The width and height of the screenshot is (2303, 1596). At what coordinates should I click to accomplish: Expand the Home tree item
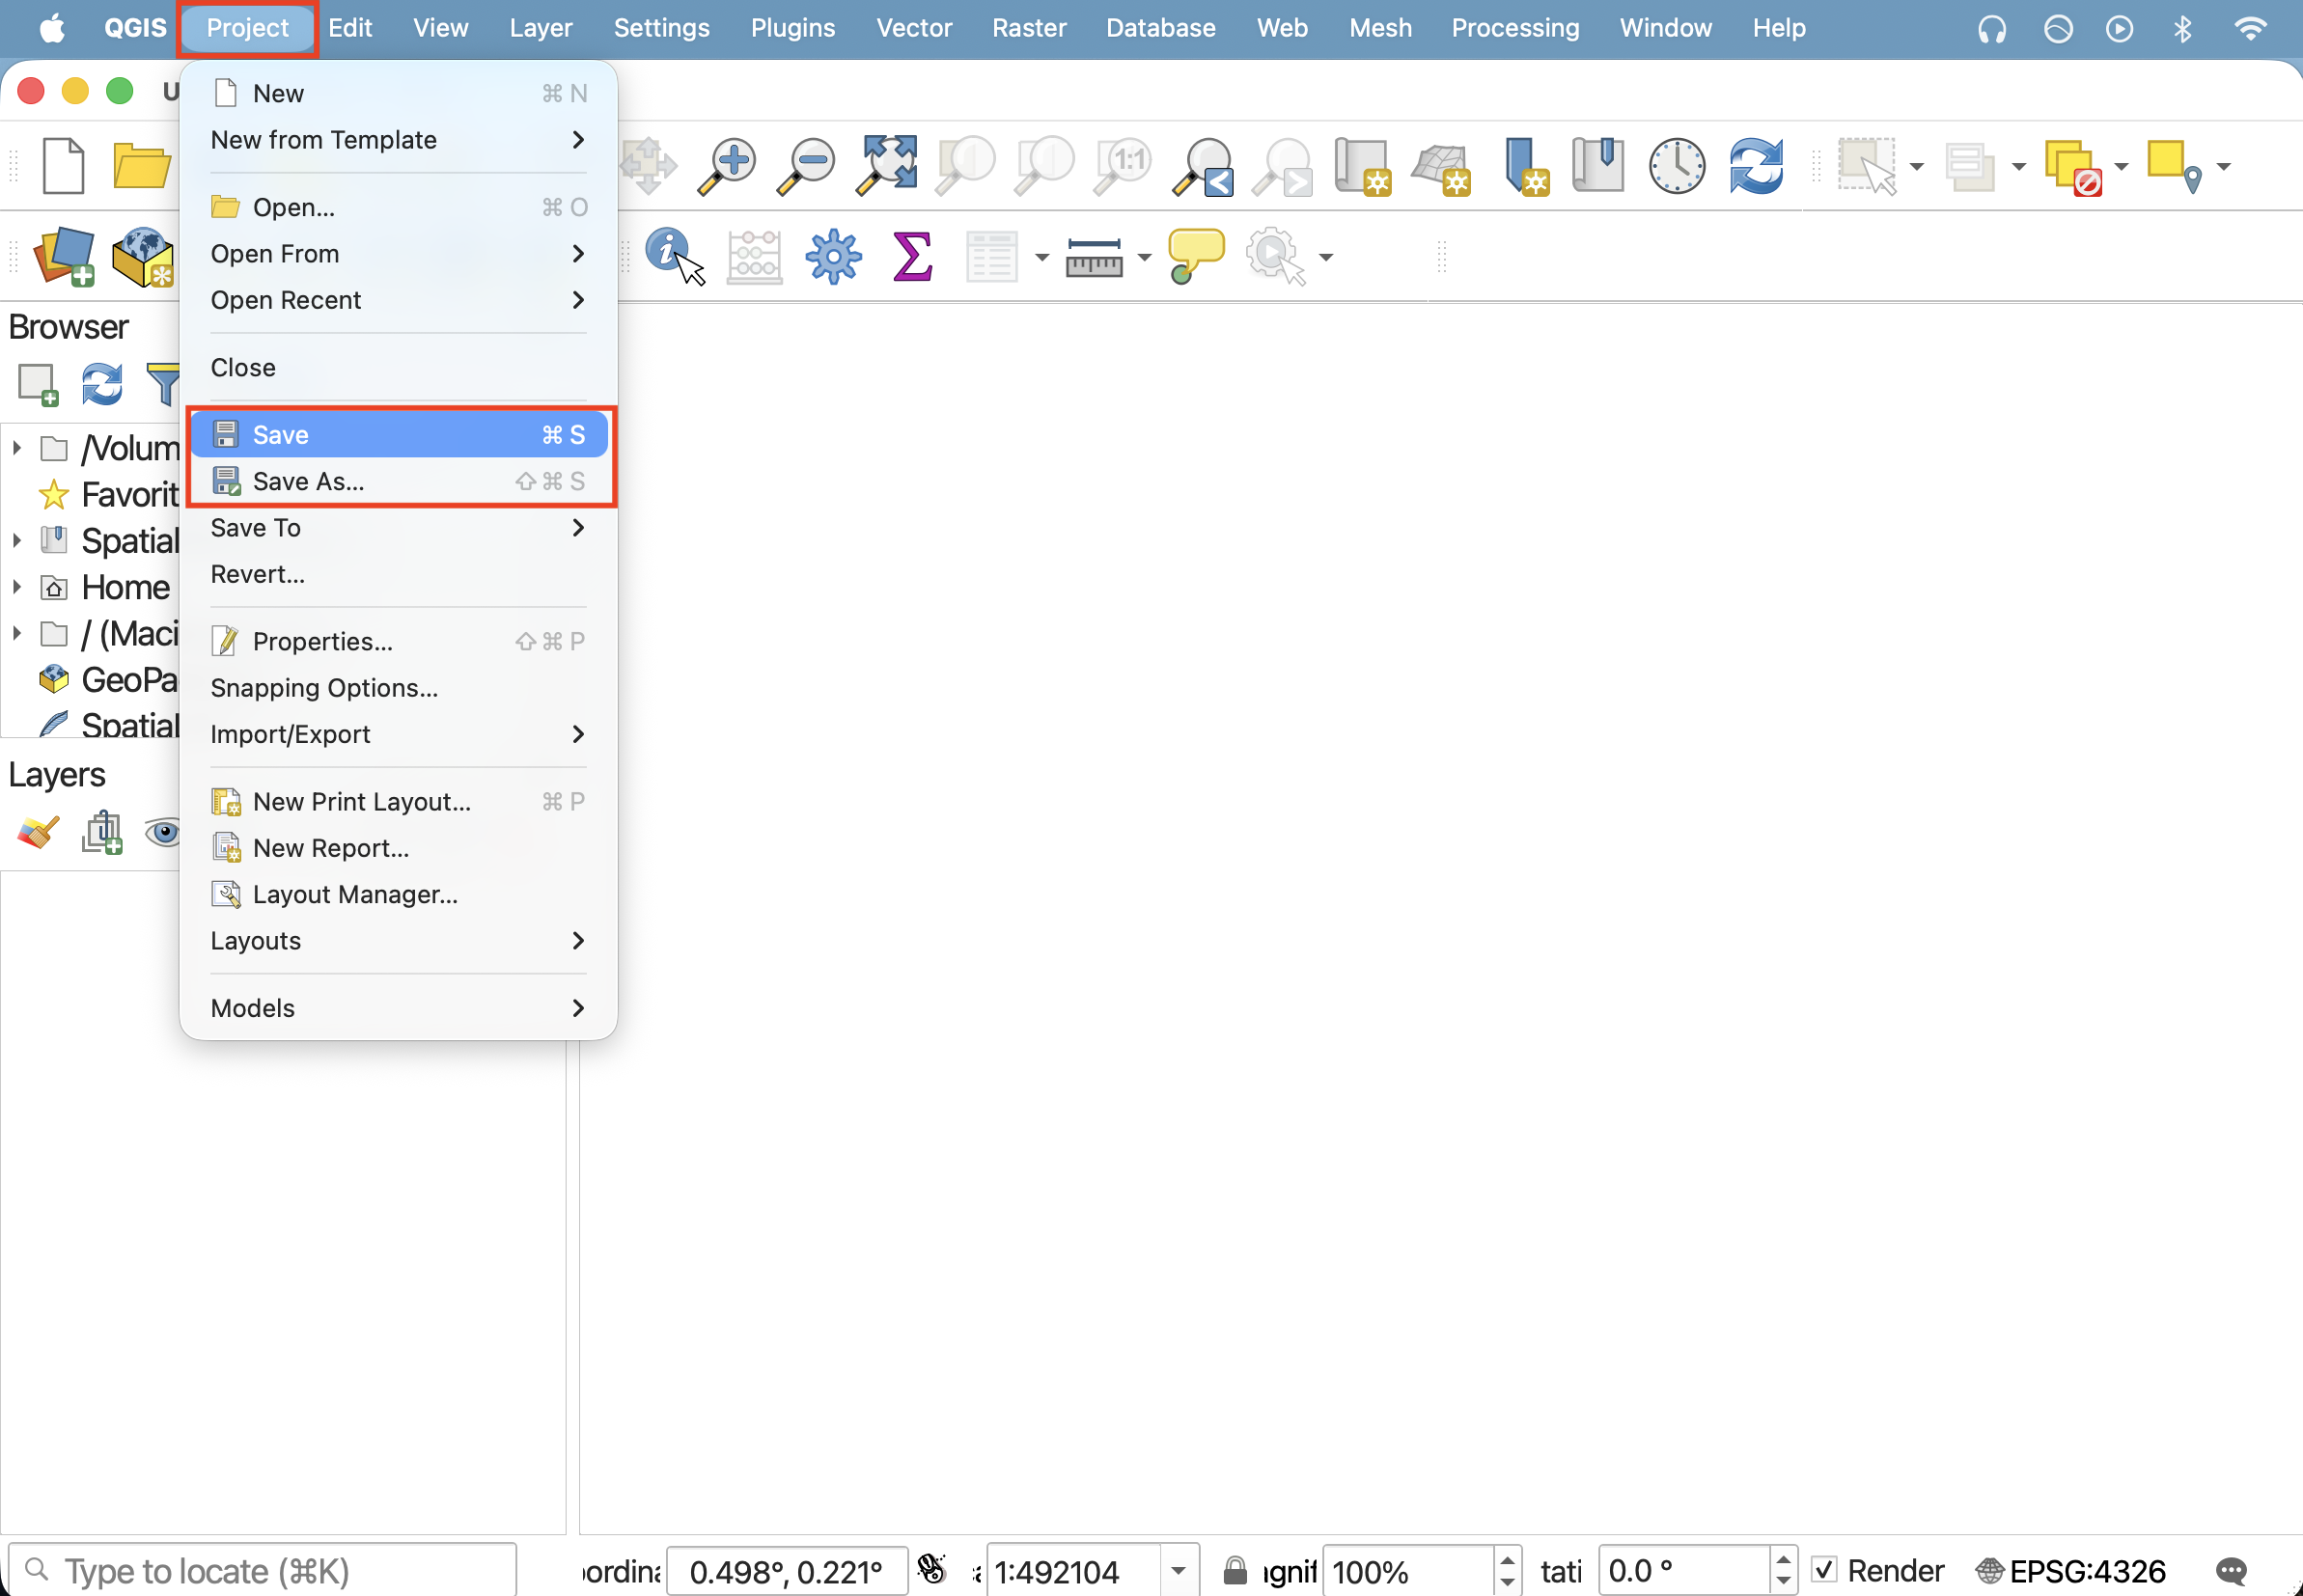pos(17,587)
